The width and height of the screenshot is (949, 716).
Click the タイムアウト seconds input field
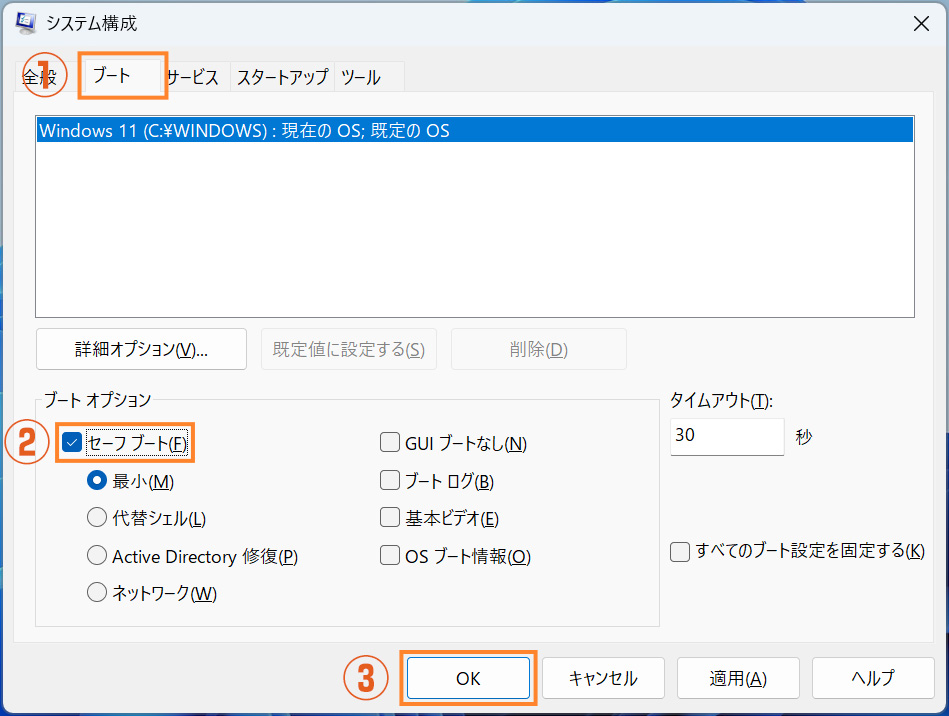pos(727,436)
